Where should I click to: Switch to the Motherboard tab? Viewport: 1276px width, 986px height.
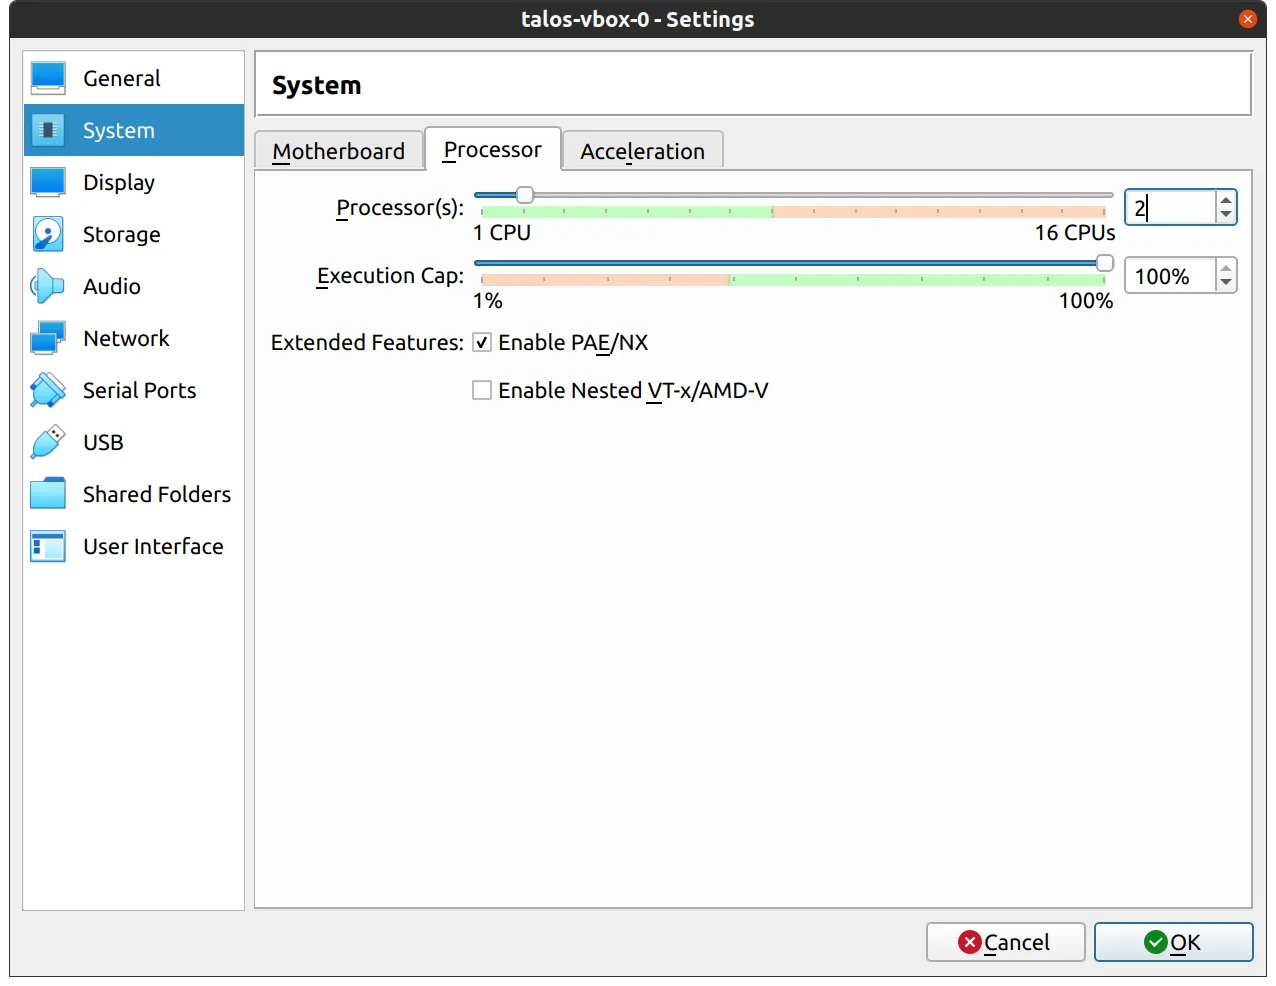(x=339, y=151)
